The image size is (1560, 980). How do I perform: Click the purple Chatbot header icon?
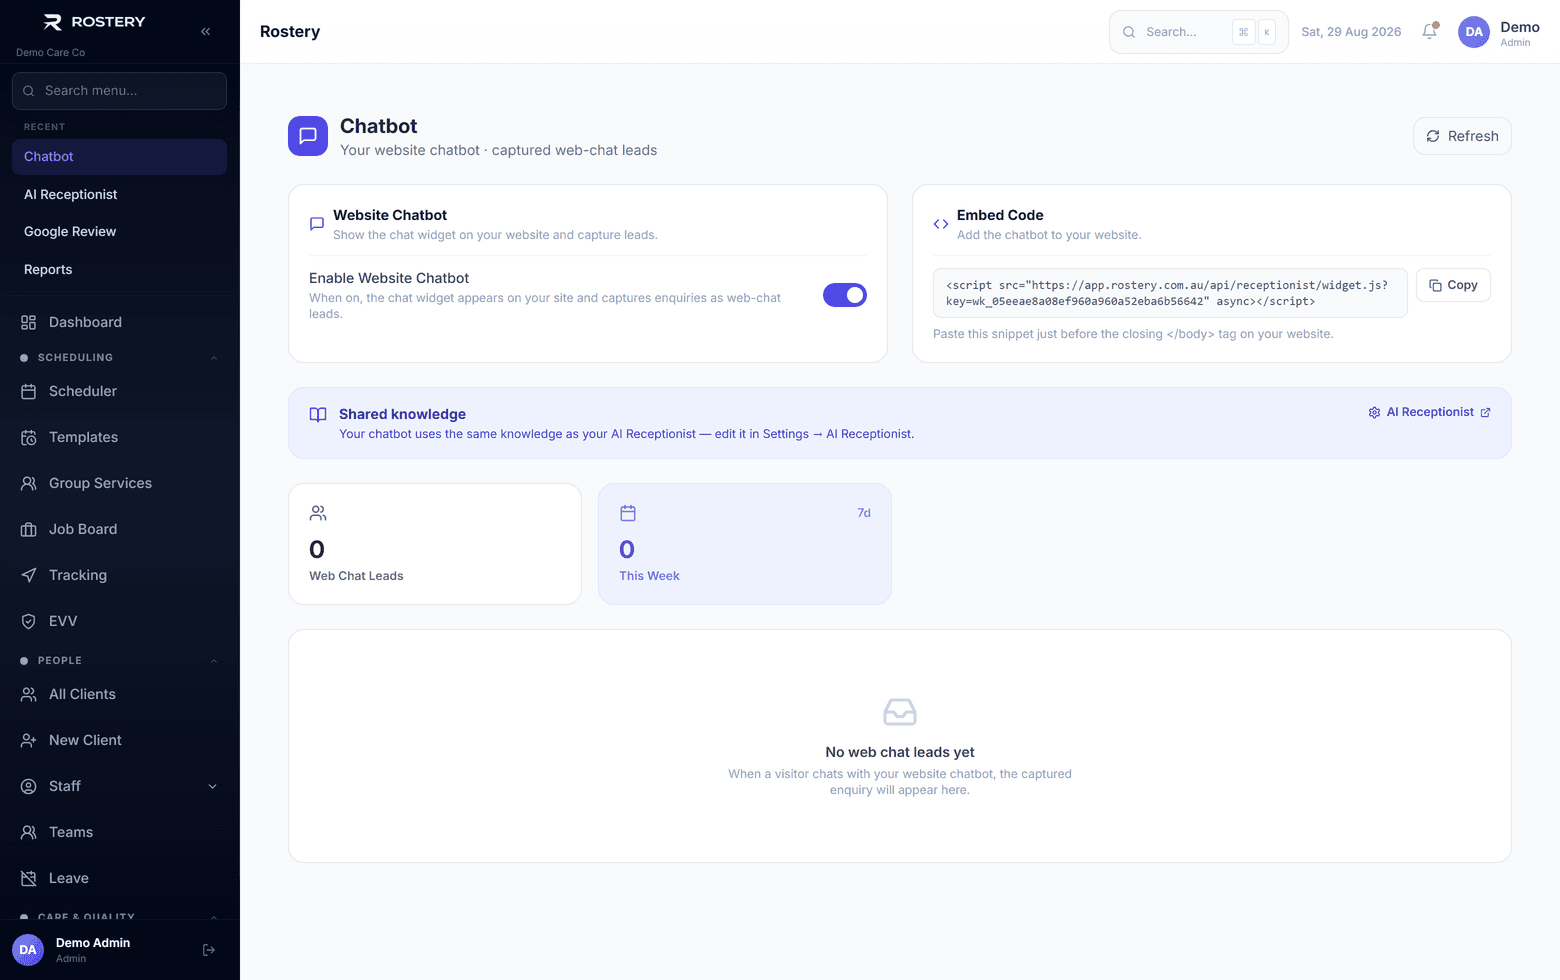coord(308,136)
